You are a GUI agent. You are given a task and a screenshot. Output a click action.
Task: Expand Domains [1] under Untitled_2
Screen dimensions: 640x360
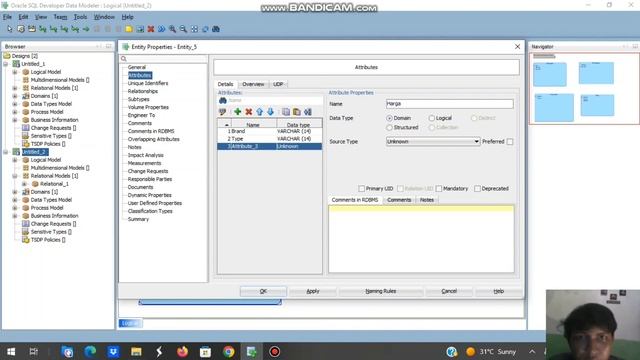tap(15, 192)
